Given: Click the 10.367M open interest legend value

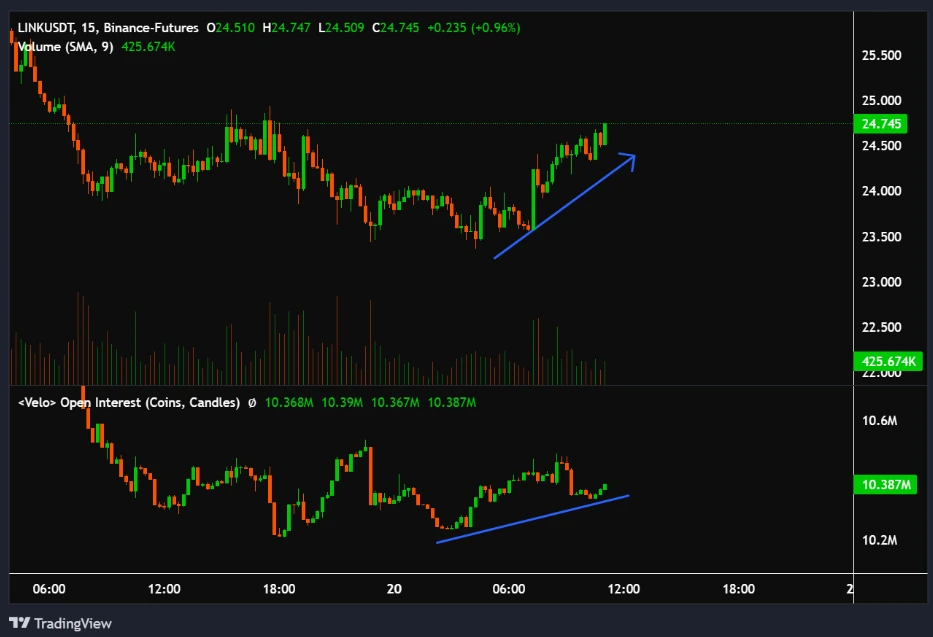Looking at the screenshot, I should coord(395,403).
